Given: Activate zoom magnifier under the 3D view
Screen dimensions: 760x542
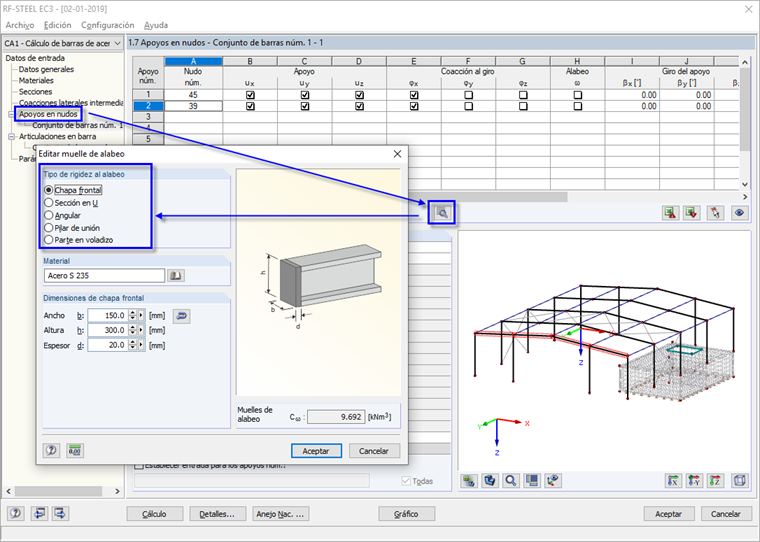Looking at the screenshot, I should pos(511,480).
